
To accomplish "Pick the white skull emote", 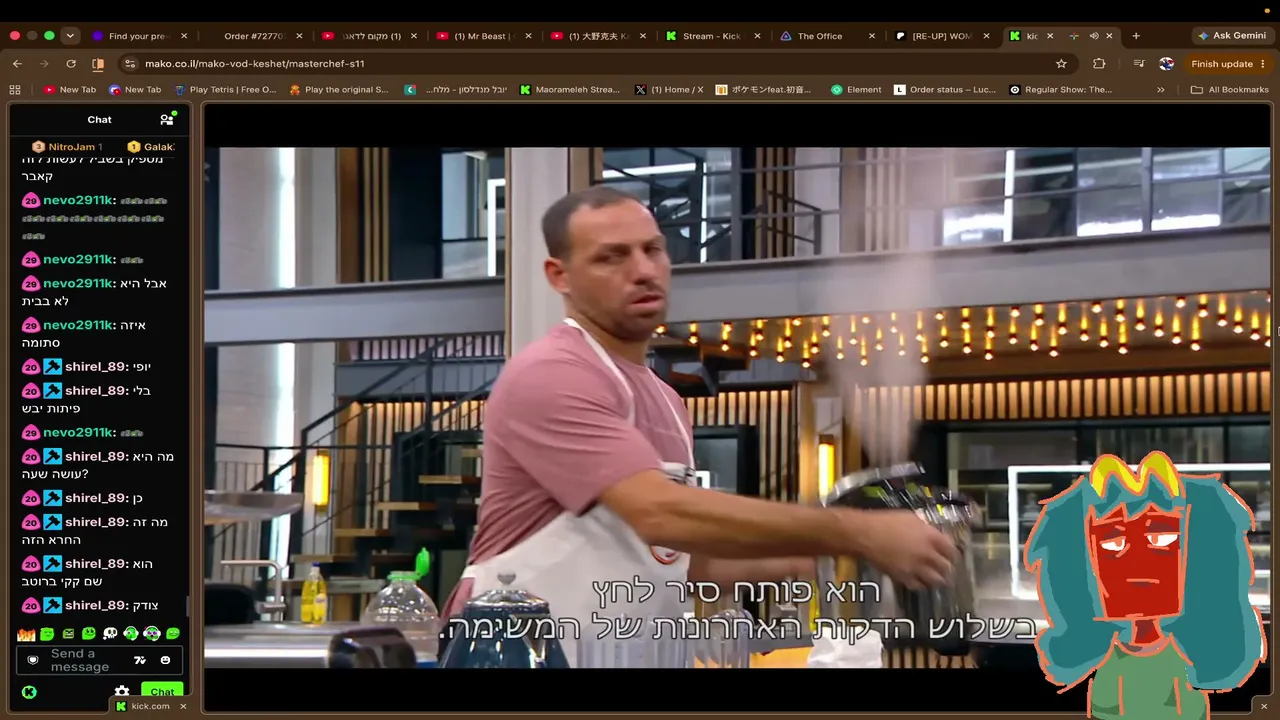I will pos(110,634).
